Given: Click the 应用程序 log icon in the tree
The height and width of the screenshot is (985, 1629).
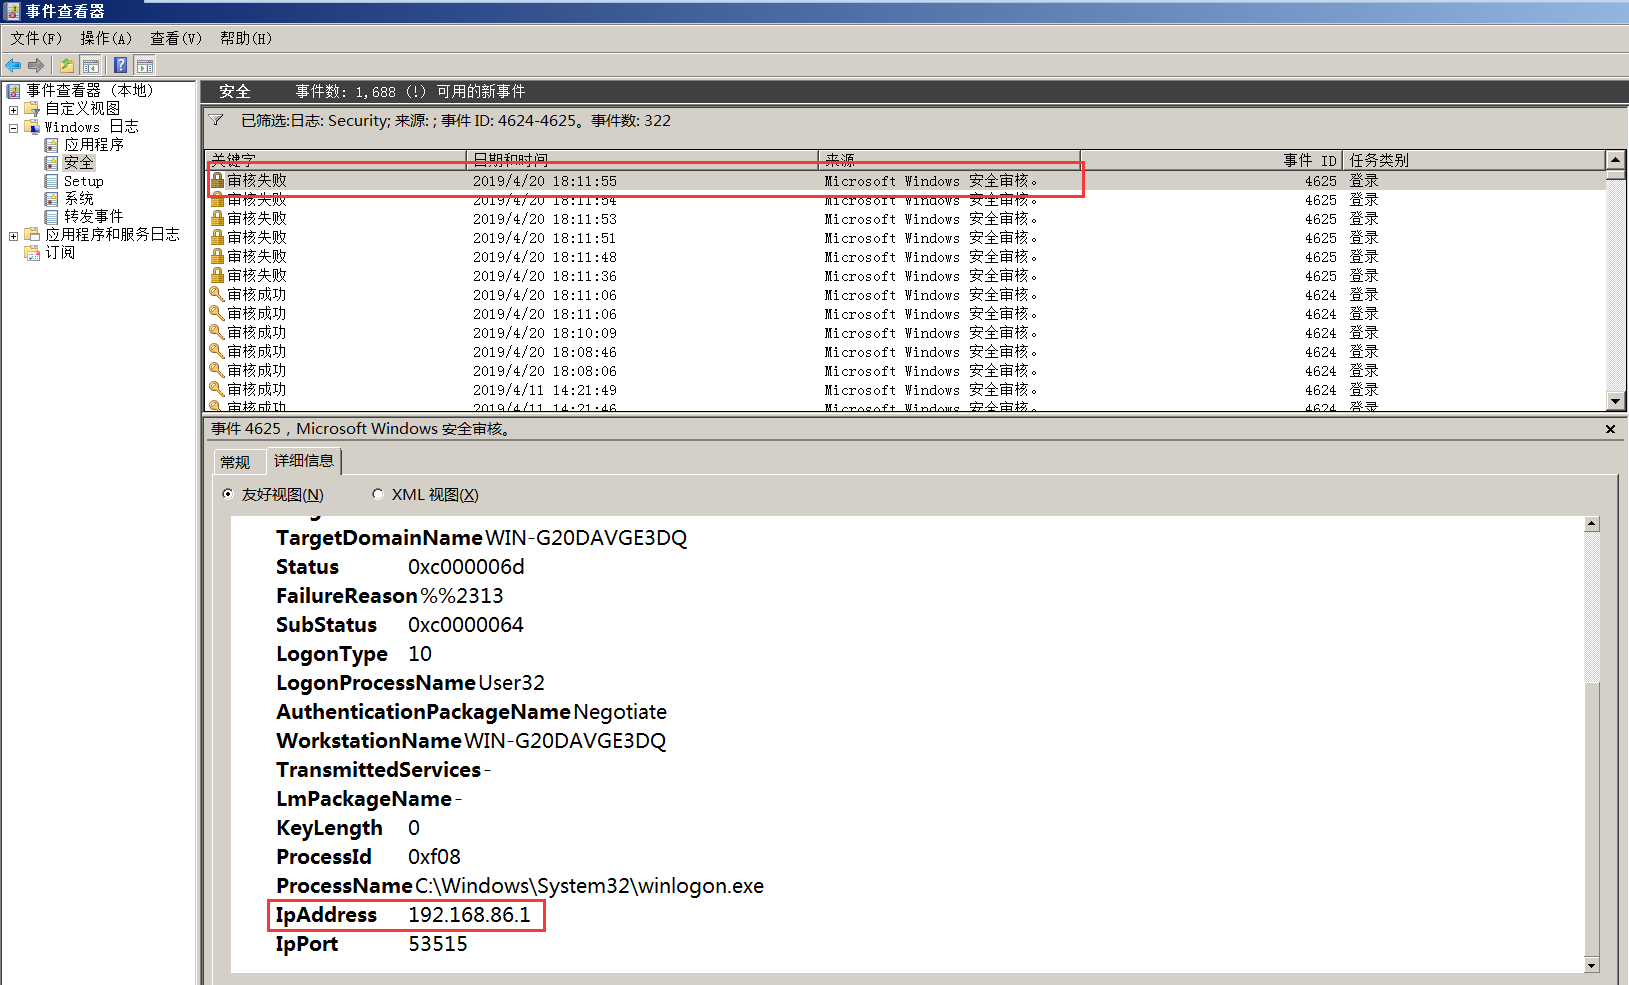Looking at the screenshot, I should click(51, 145).
